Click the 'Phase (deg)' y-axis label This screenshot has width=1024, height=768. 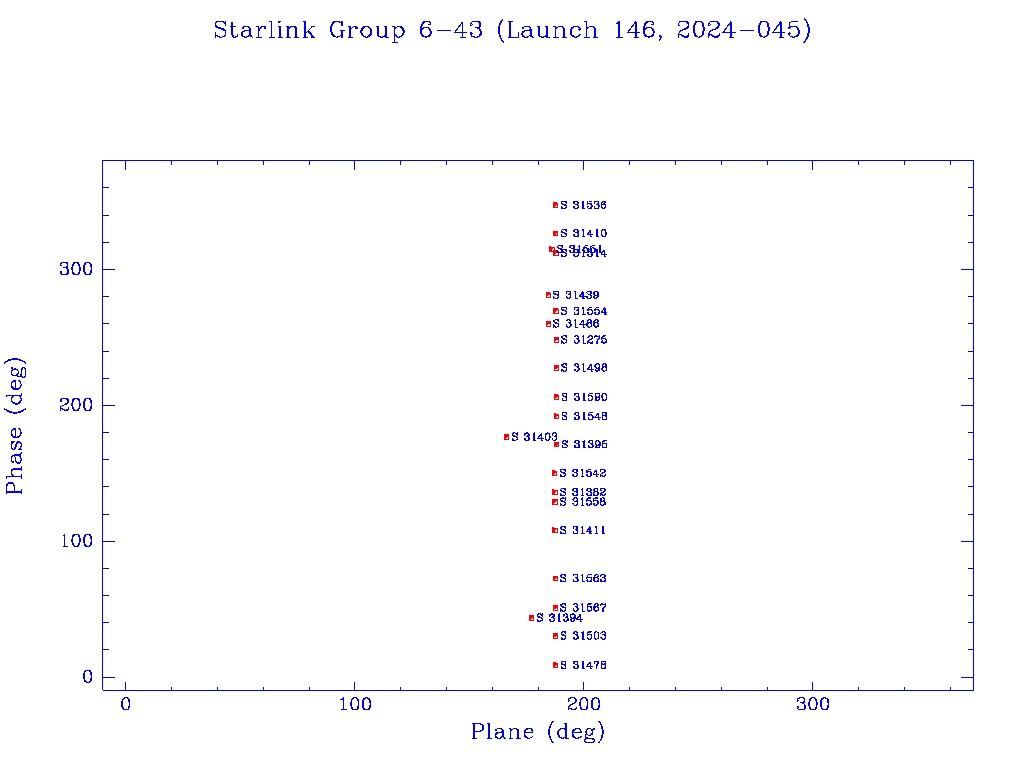14,426
